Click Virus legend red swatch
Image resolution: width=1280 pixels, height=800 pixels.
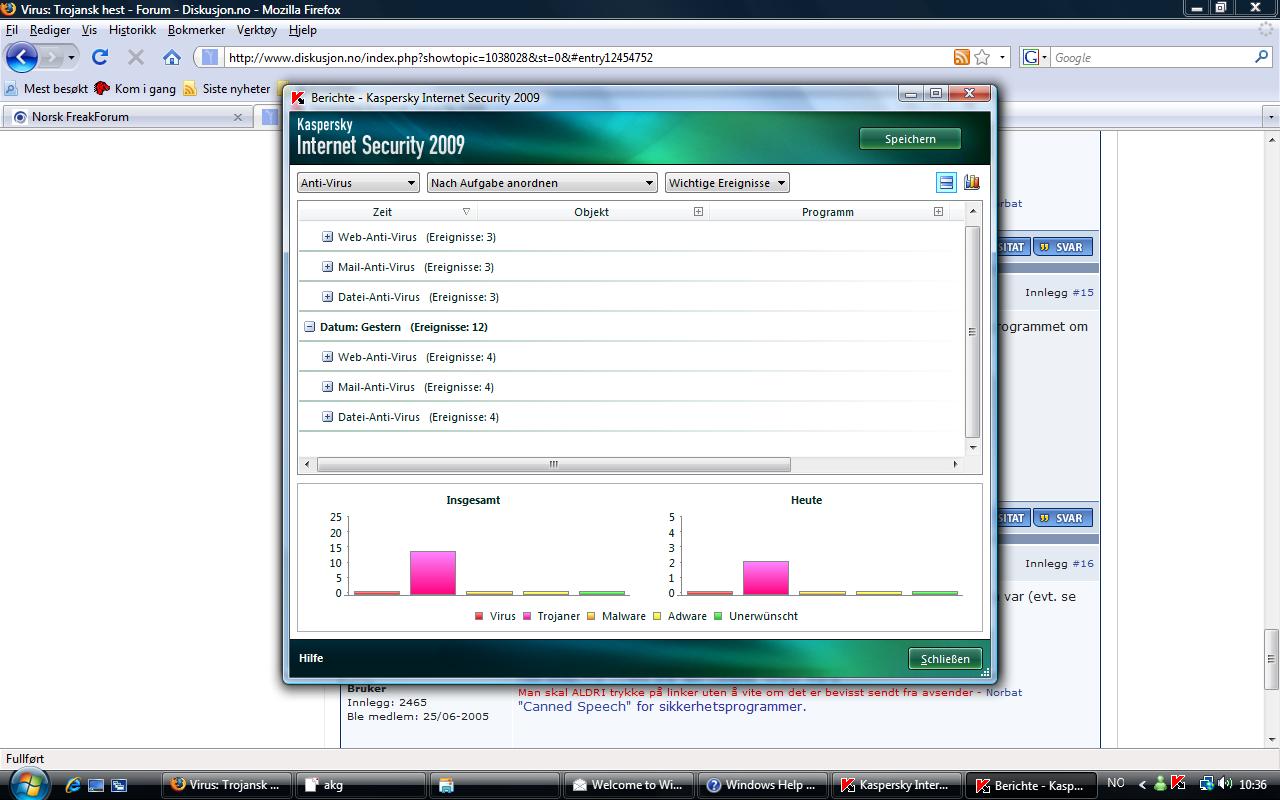click(479, 616)
